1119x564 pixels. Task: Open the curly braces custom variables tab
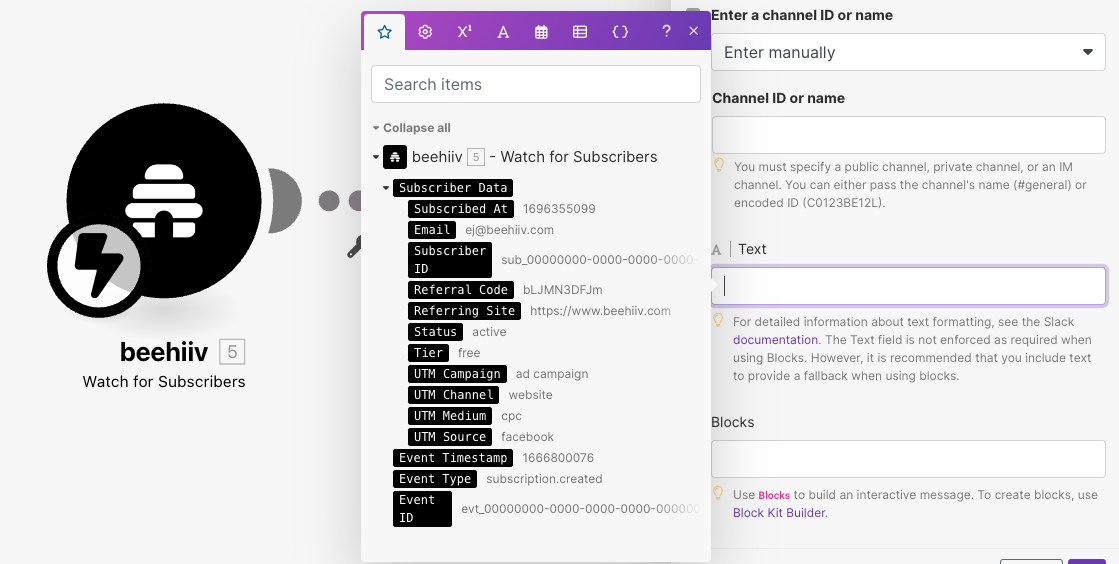(620, 32)
